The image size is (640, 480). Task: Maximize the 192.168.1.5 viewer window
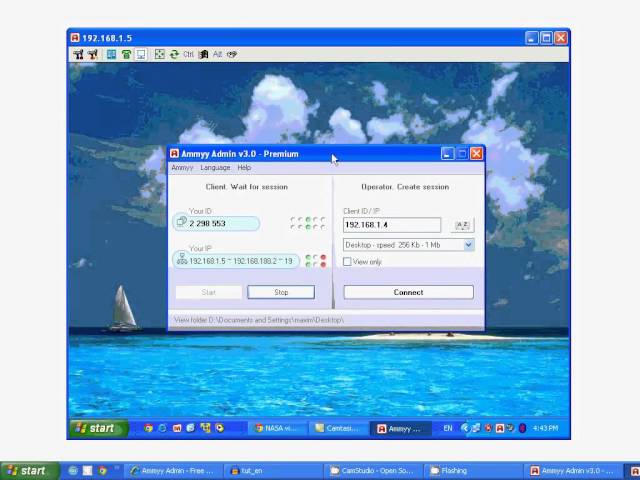pos(546,38)
